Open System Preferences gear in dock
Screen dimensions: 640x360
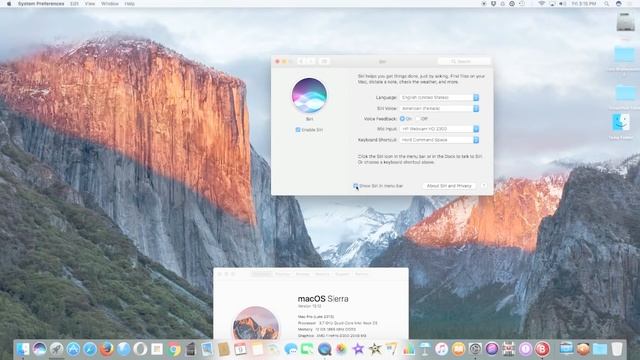[x=475, y=349]
